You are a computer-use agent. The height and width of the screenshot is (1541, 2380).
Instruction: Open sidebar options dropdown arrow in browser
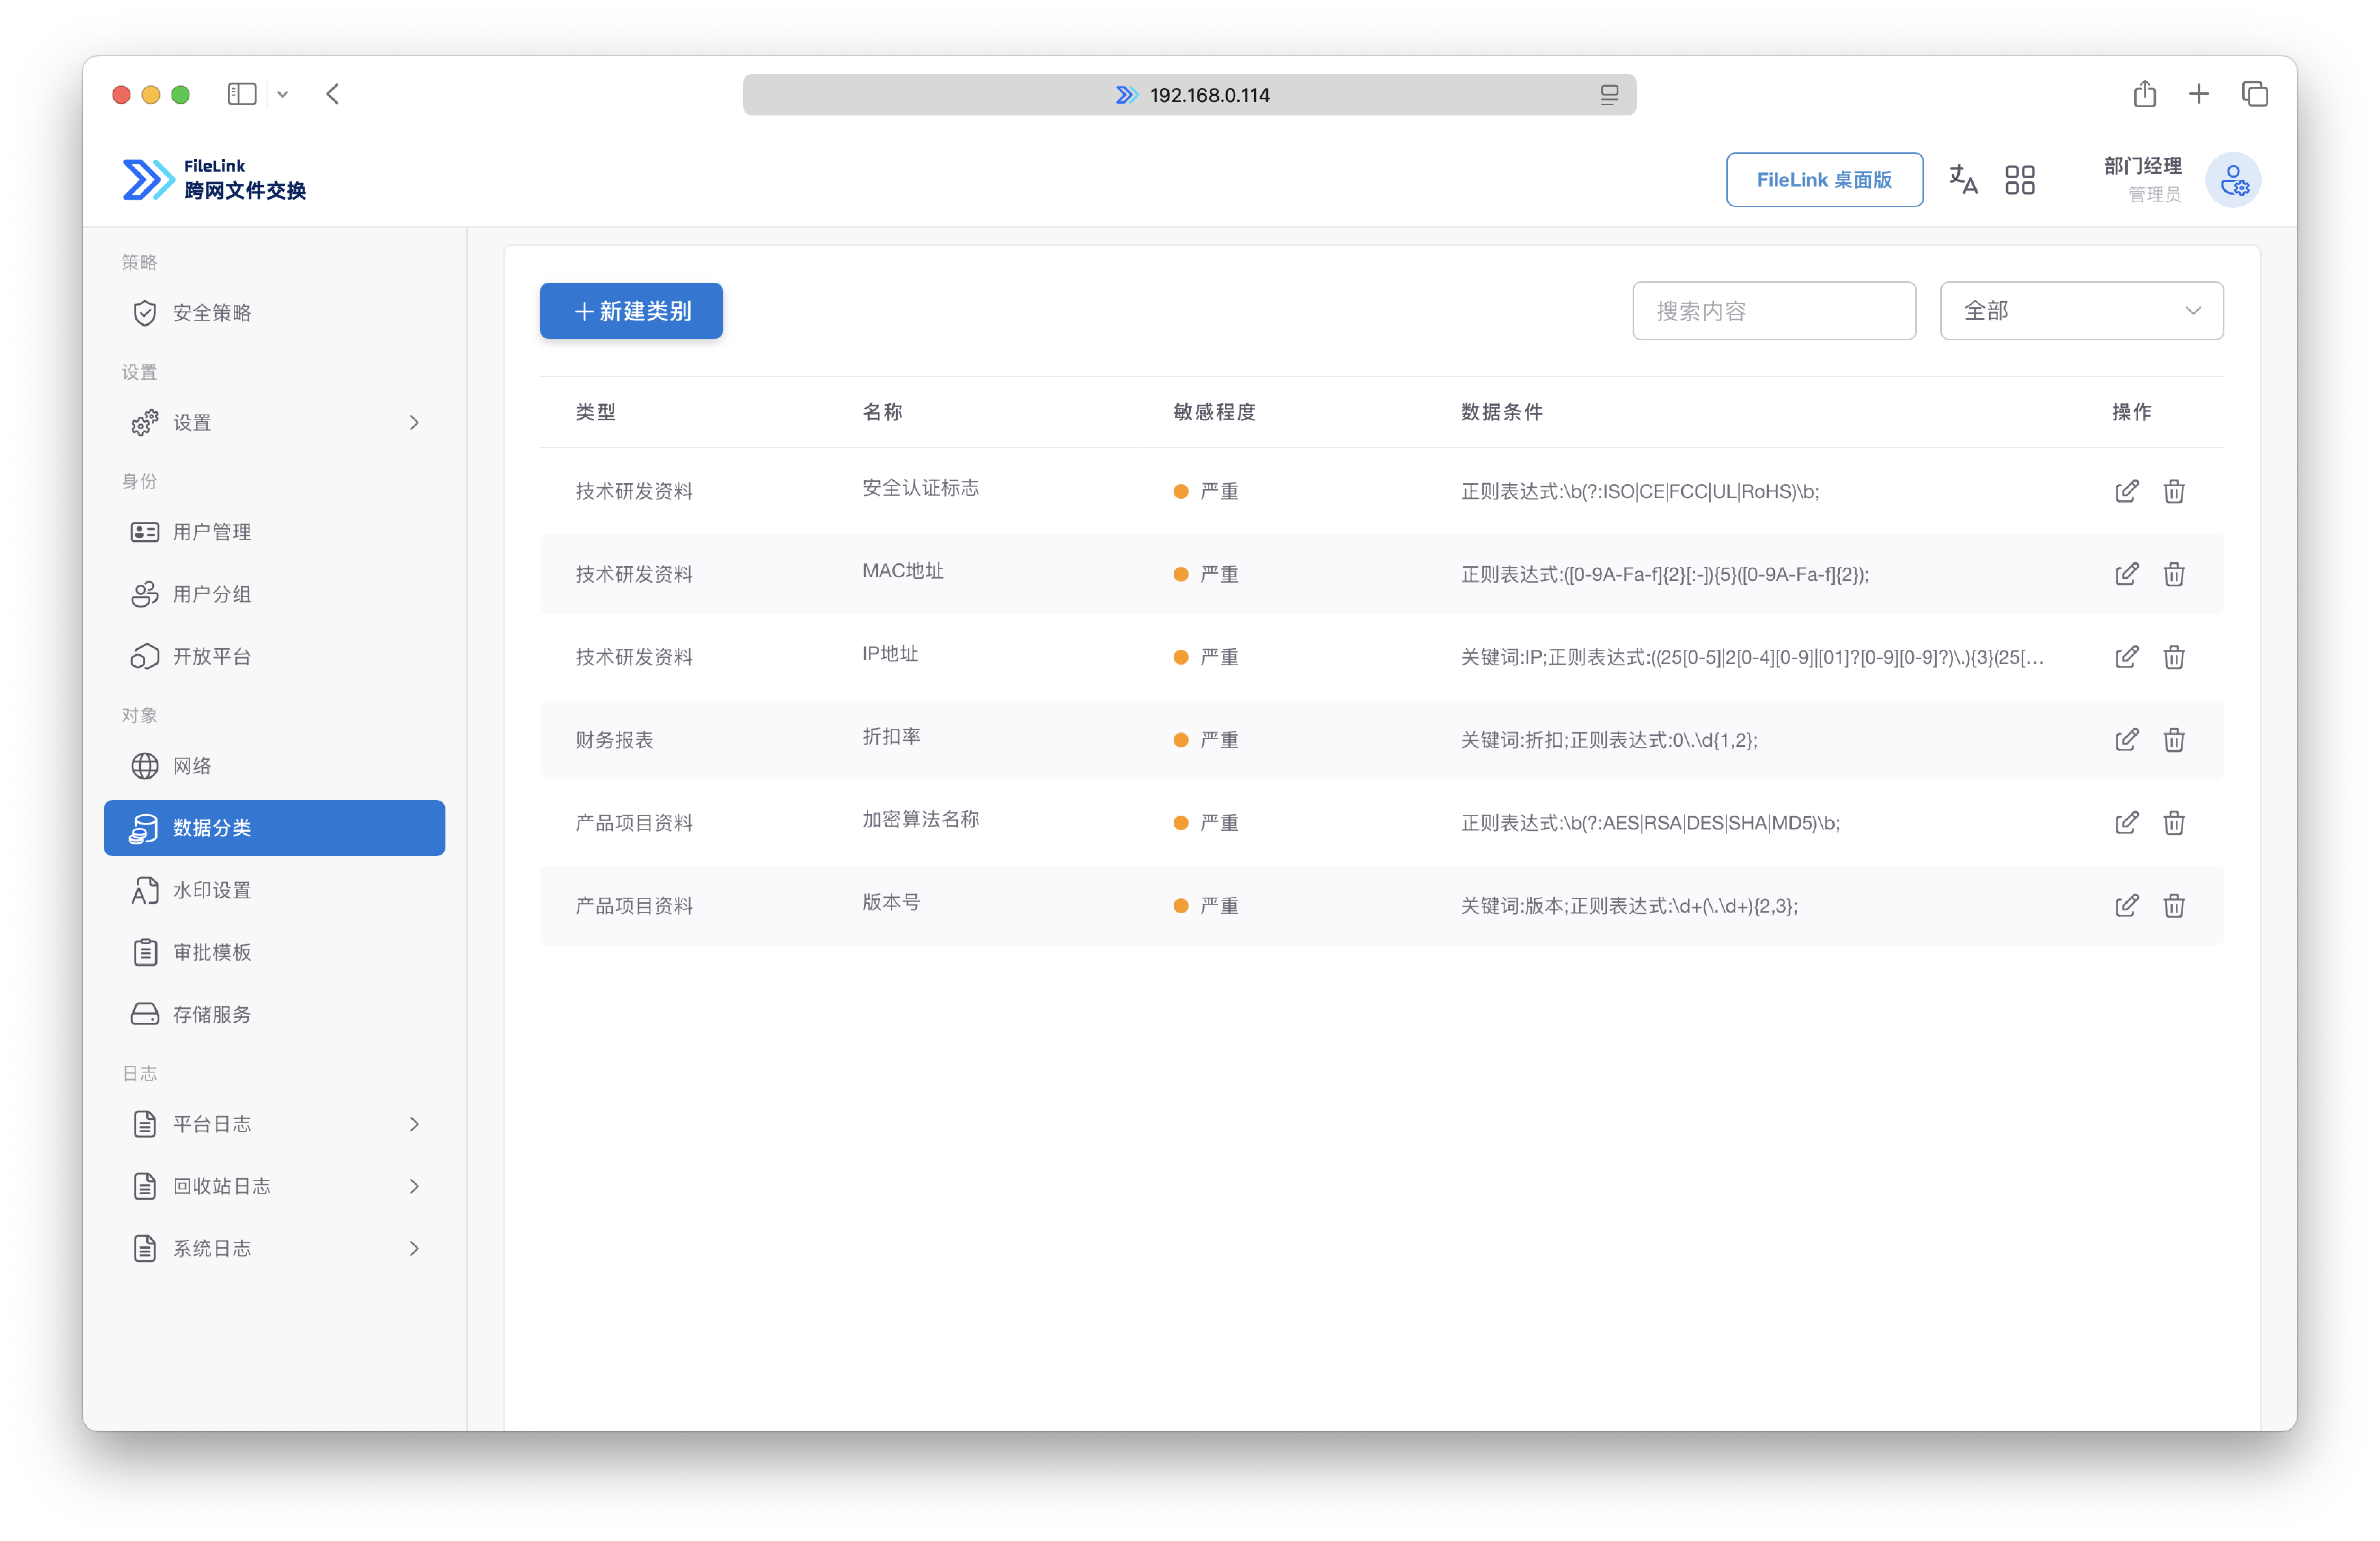coord(283,94)
